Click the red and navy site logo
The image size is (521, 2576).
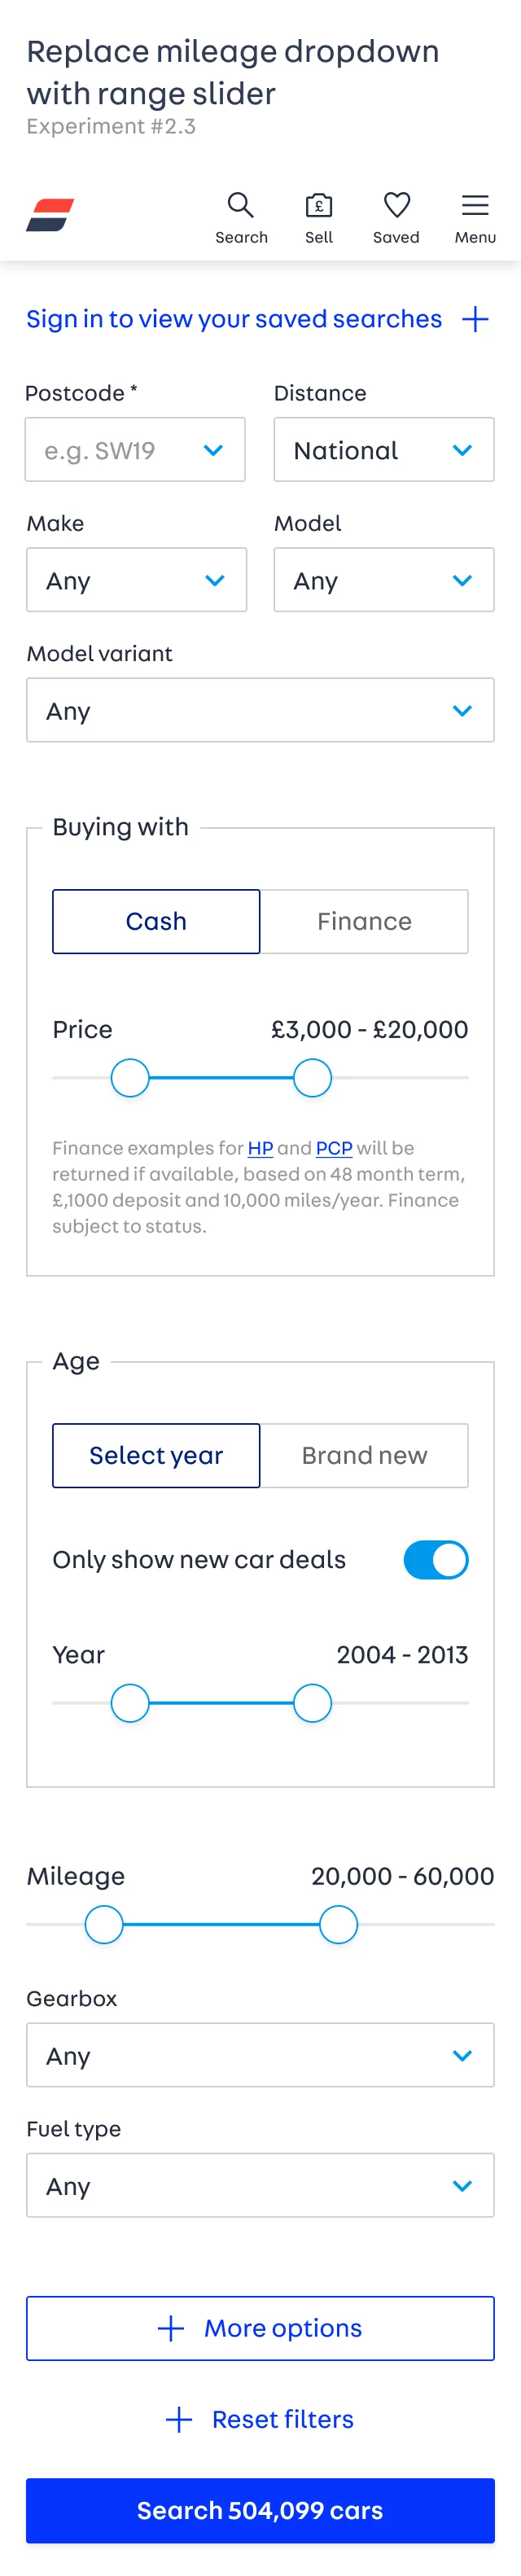point(50,215)
